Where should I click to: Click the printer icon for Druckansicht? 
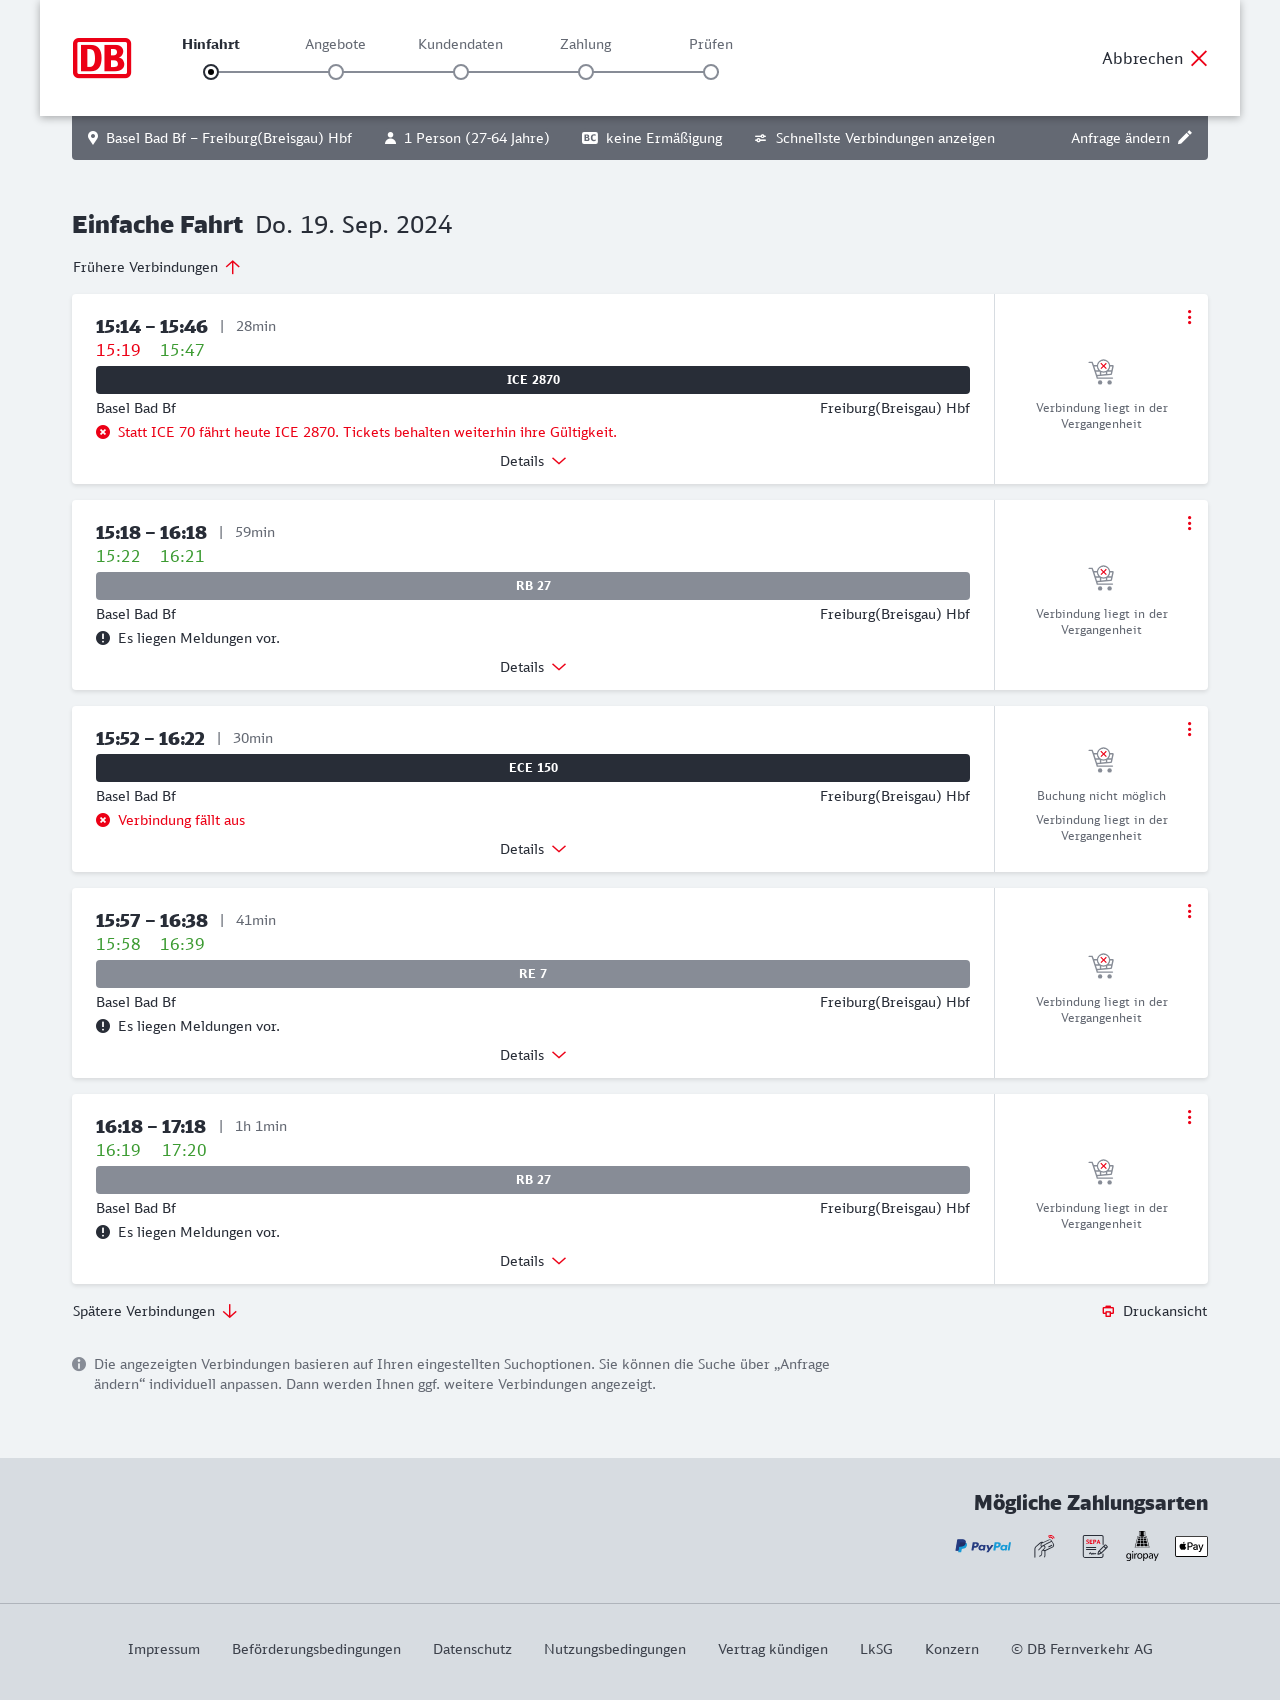click(x=1108, y=1311)
